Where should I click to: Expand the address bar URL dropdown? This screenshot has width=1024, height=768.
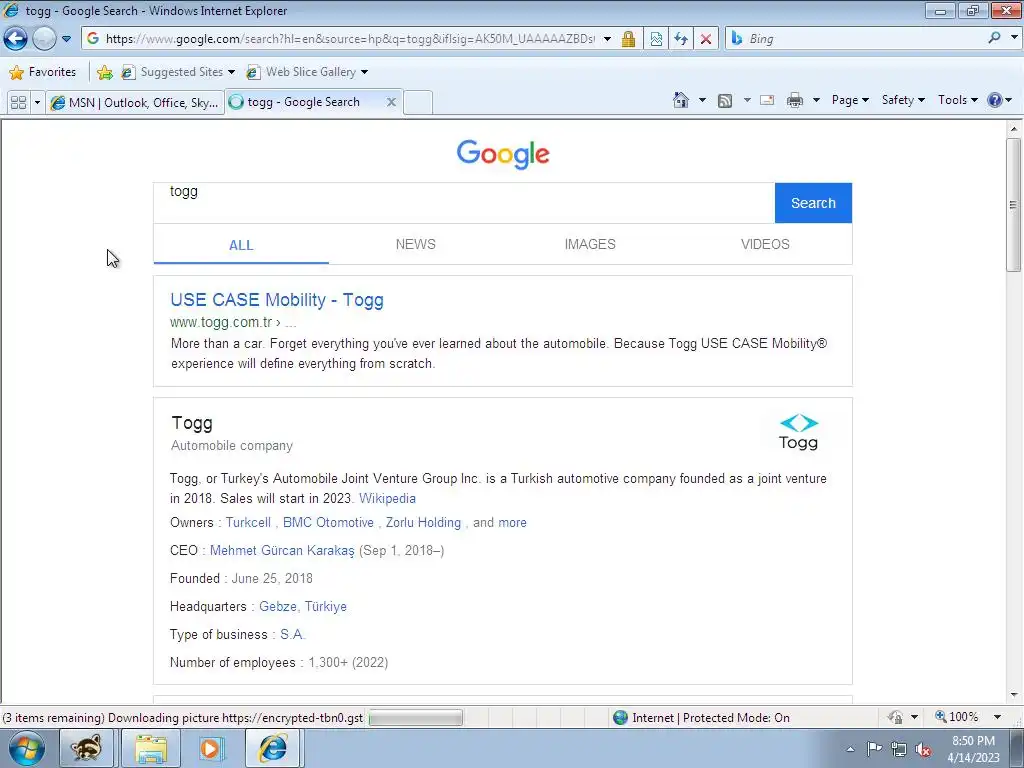607,39
